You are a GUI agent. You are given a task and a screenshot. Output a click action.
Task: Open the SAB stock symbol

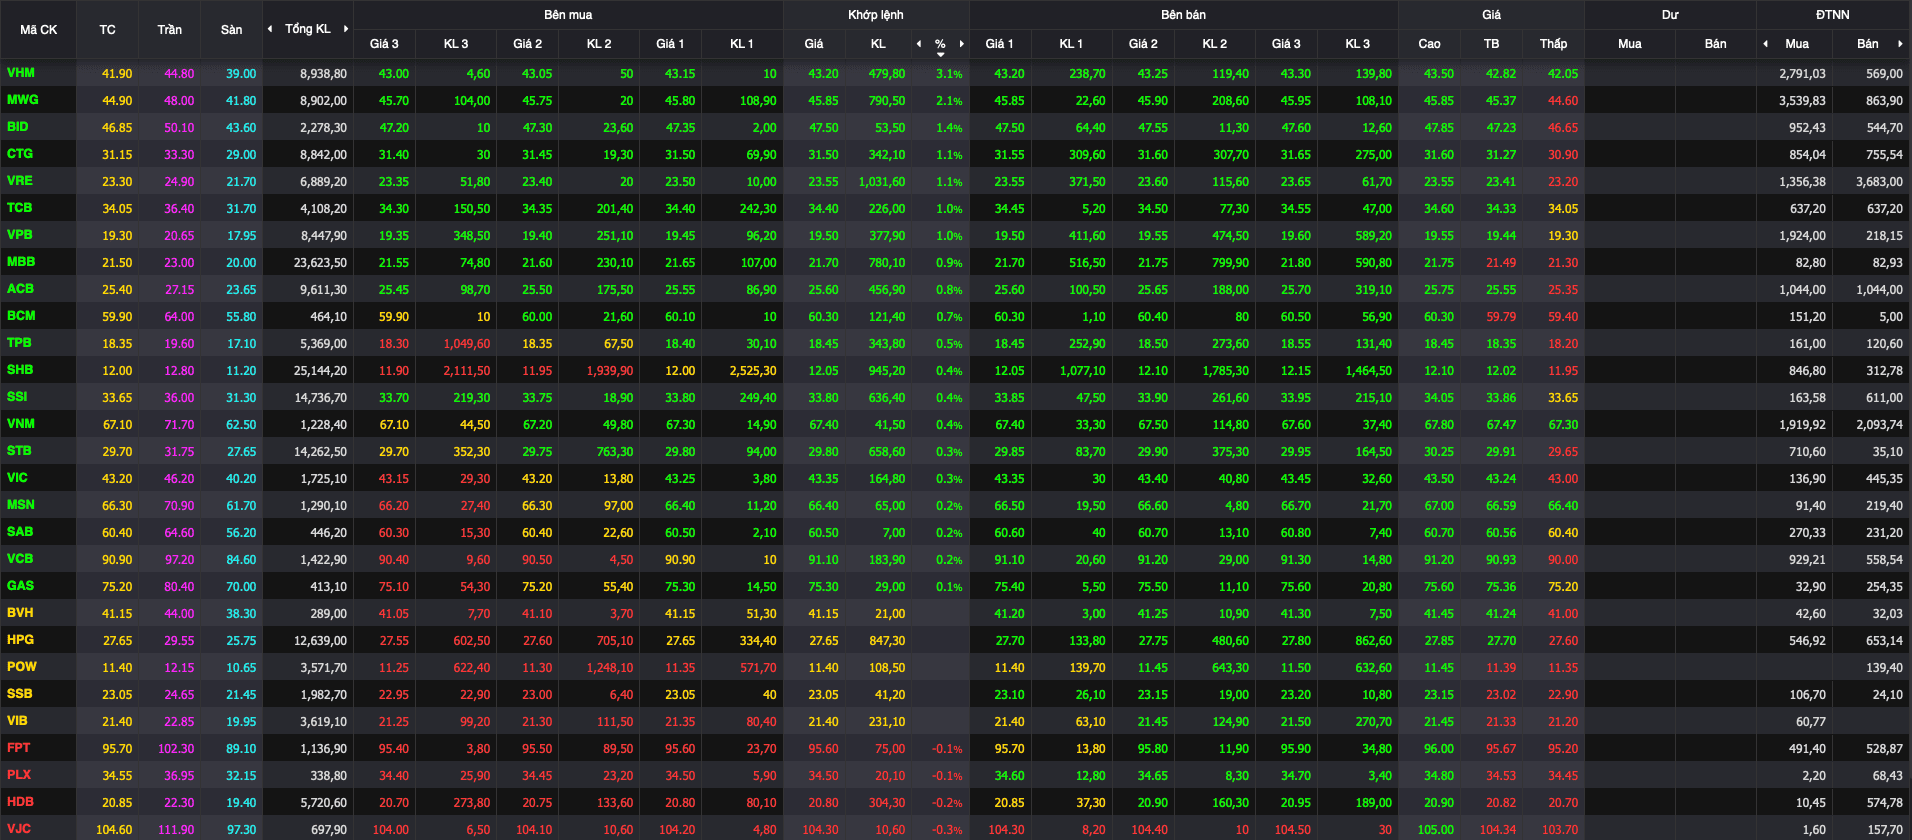click(x=20, y=532)
